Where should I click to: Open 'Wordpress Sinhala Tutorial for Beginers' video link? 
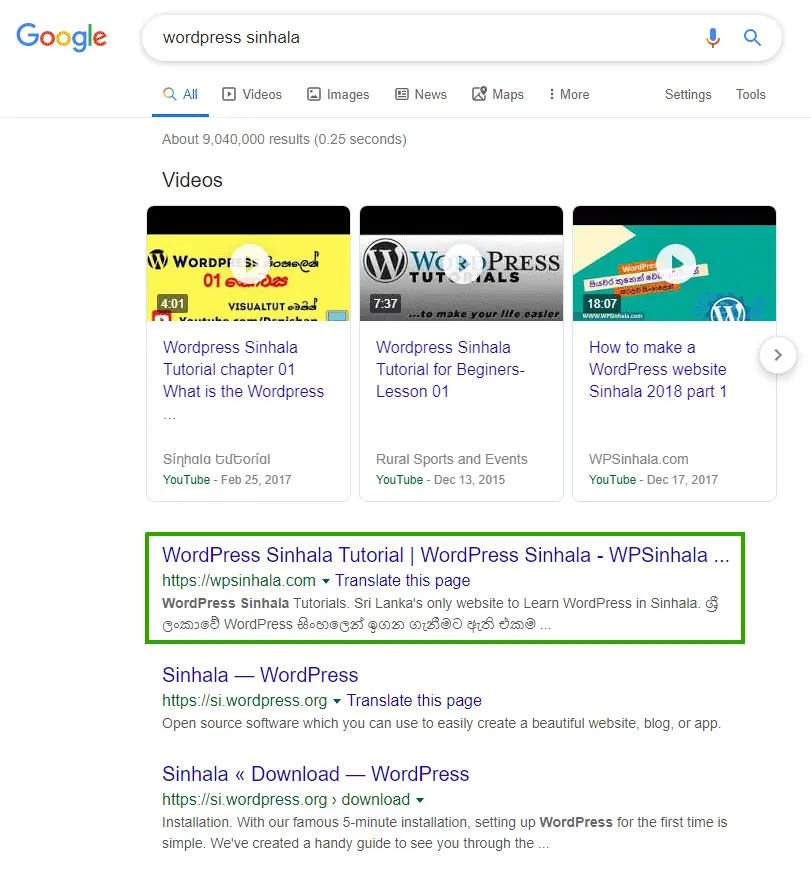(450, 369)
